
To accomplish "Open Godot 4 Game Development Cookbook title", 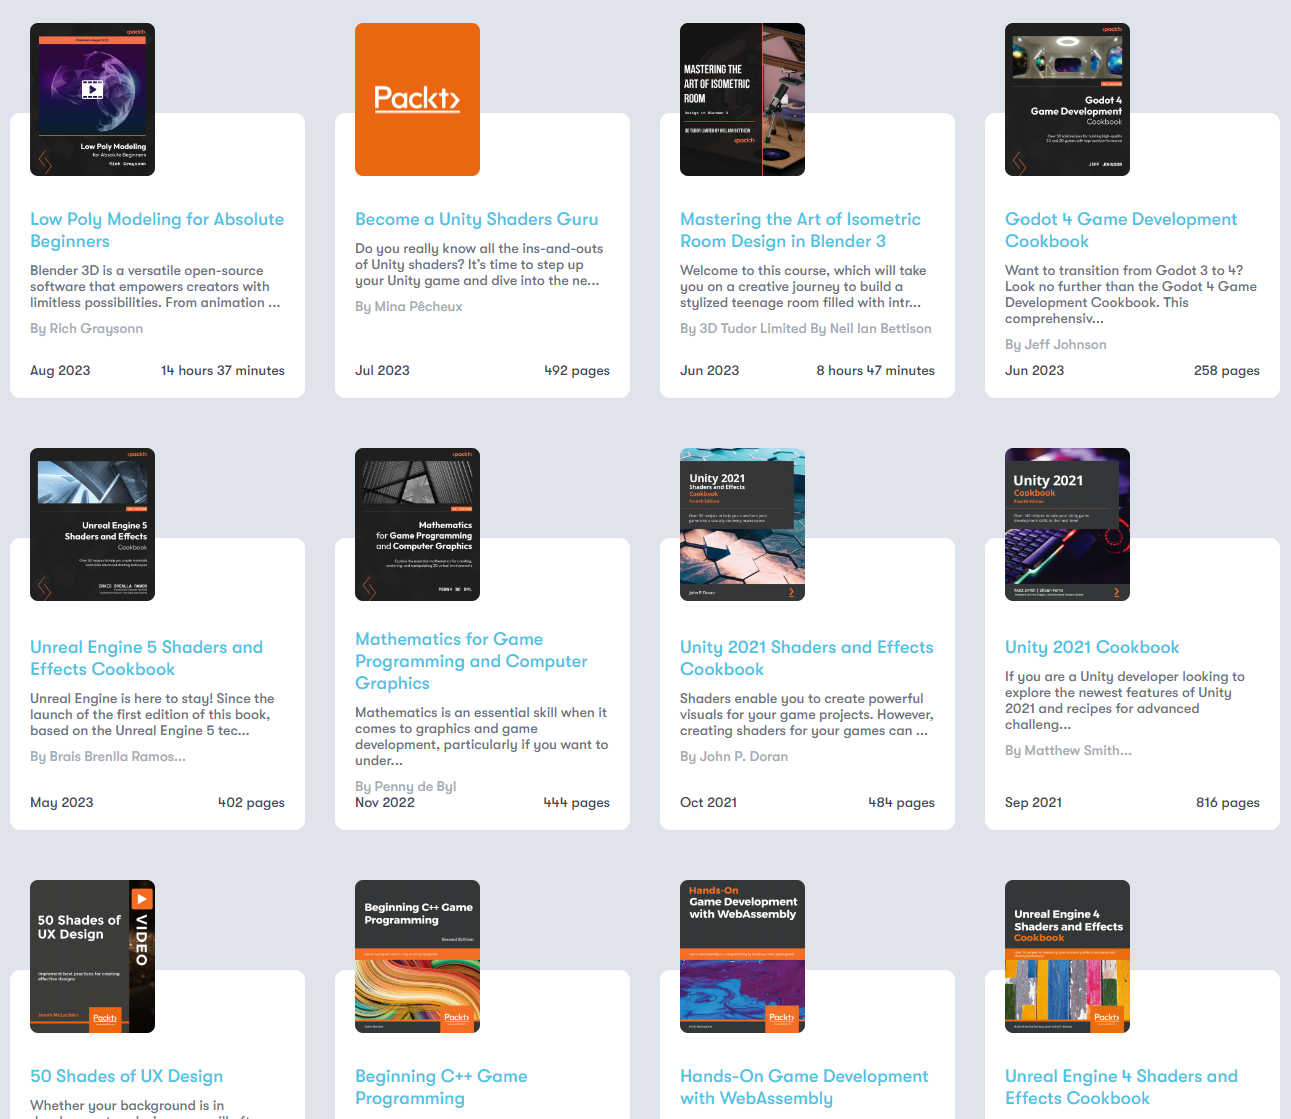I will [1121, 230].
